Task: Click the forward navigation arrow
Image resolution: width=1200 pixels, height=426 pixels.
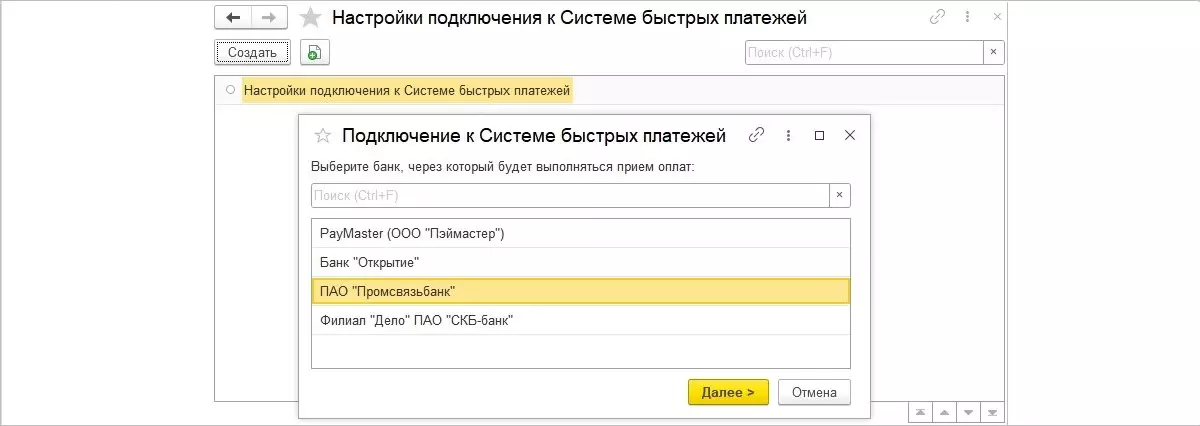Action: tap(269, 17)
